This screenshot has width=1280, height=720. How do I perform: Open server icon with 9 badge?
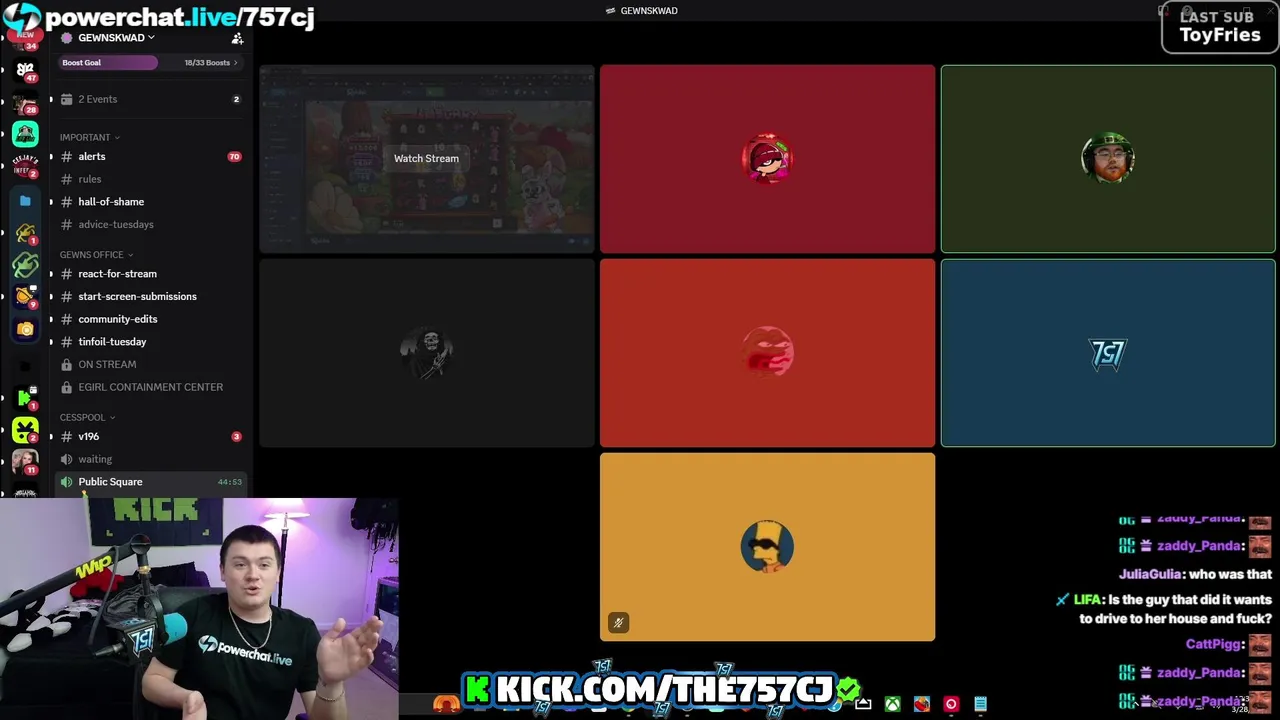25,296
